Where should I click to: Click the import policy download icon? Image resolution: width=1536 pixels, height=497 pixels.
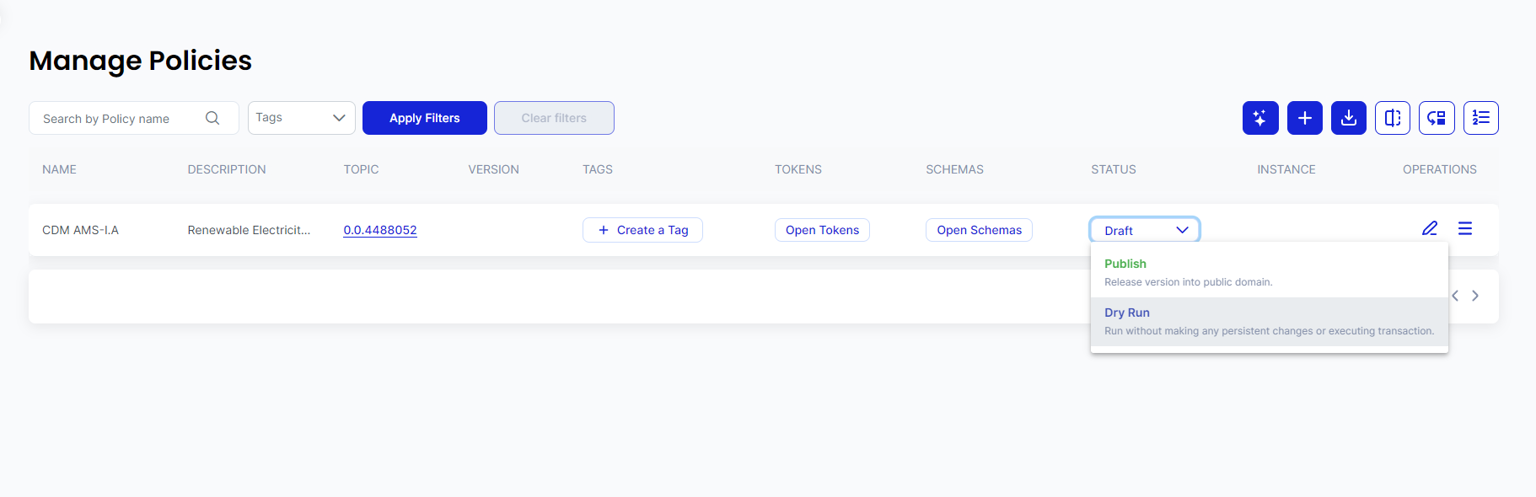(x=1348, y=118)
